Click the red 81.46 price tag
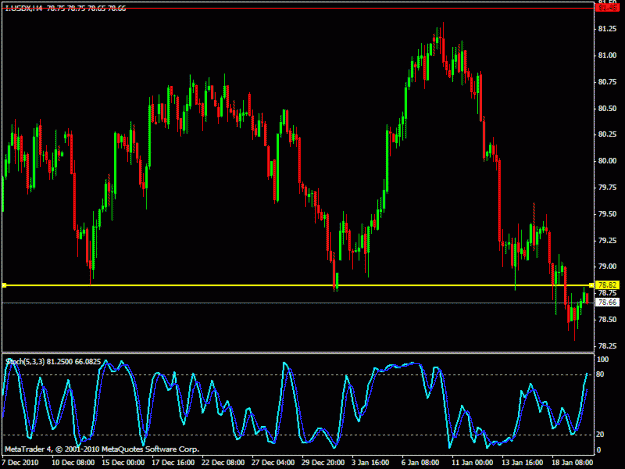625x469 pixels. pyautogui.click(x=607, y=8)
